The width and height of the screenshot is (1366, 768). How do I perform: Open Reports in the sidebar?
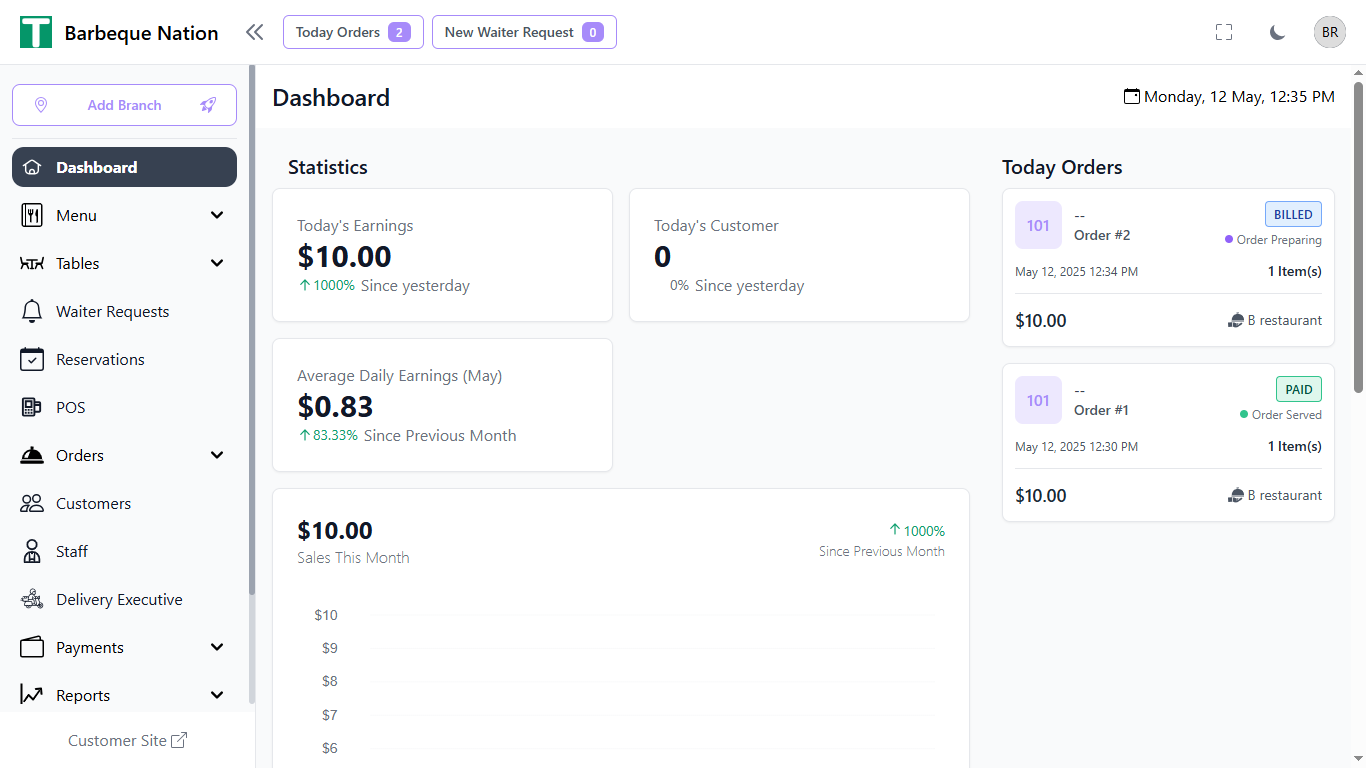[x=83, y=695]
